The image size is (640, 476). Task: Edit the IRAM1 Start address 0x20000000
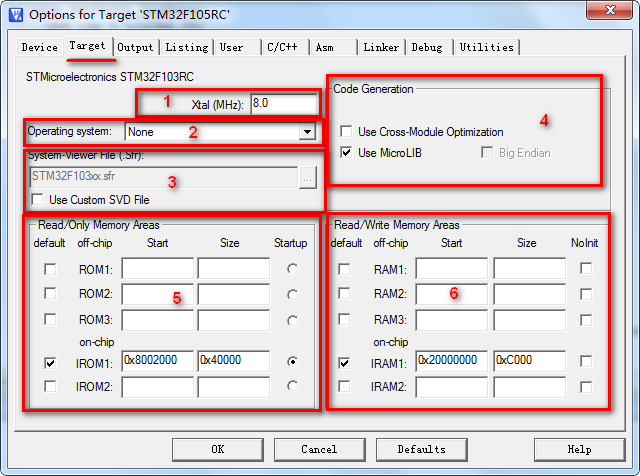(x=451, y=360)
